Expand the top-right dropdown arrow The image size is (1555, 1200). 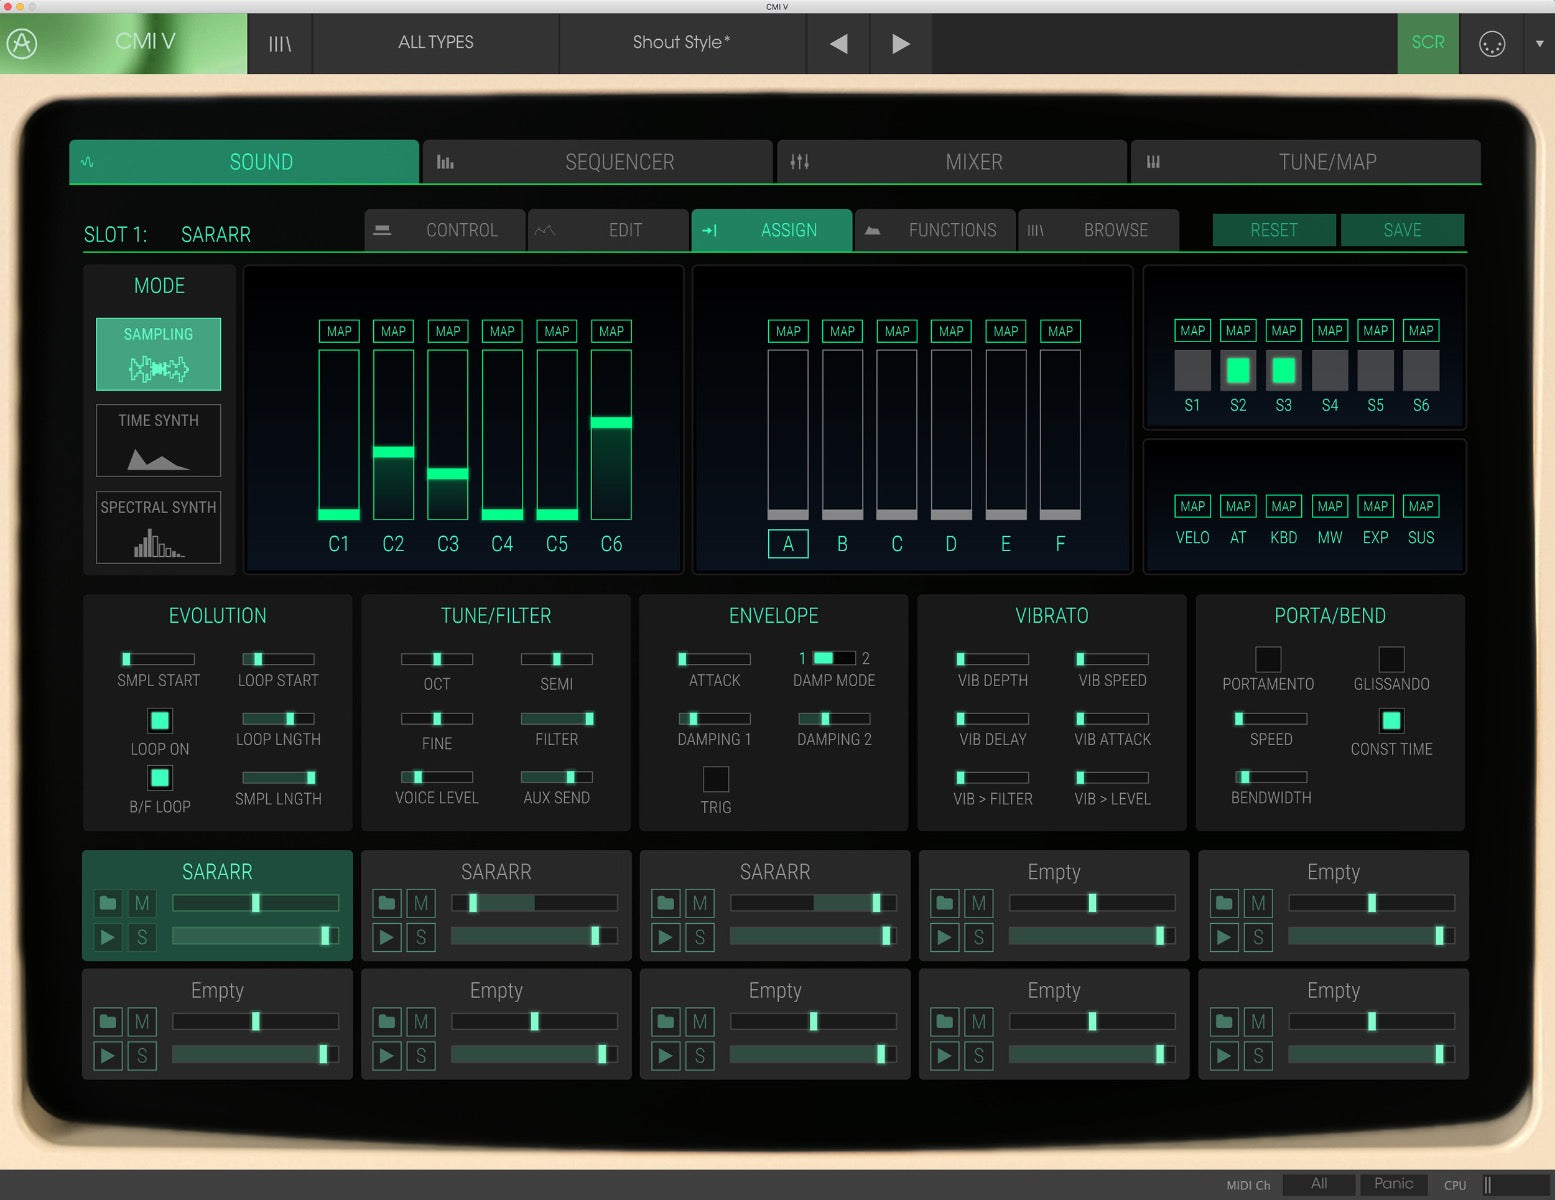point(1539,43)
